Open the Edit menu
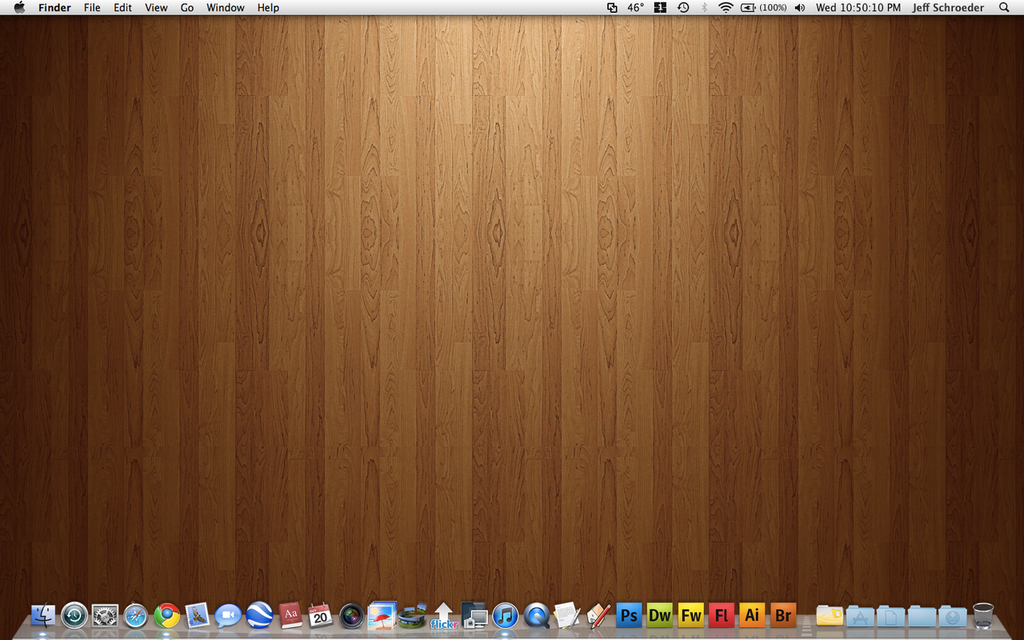Screen dimensions: 1024x640 pyautogui.click(x=123, y=7)
